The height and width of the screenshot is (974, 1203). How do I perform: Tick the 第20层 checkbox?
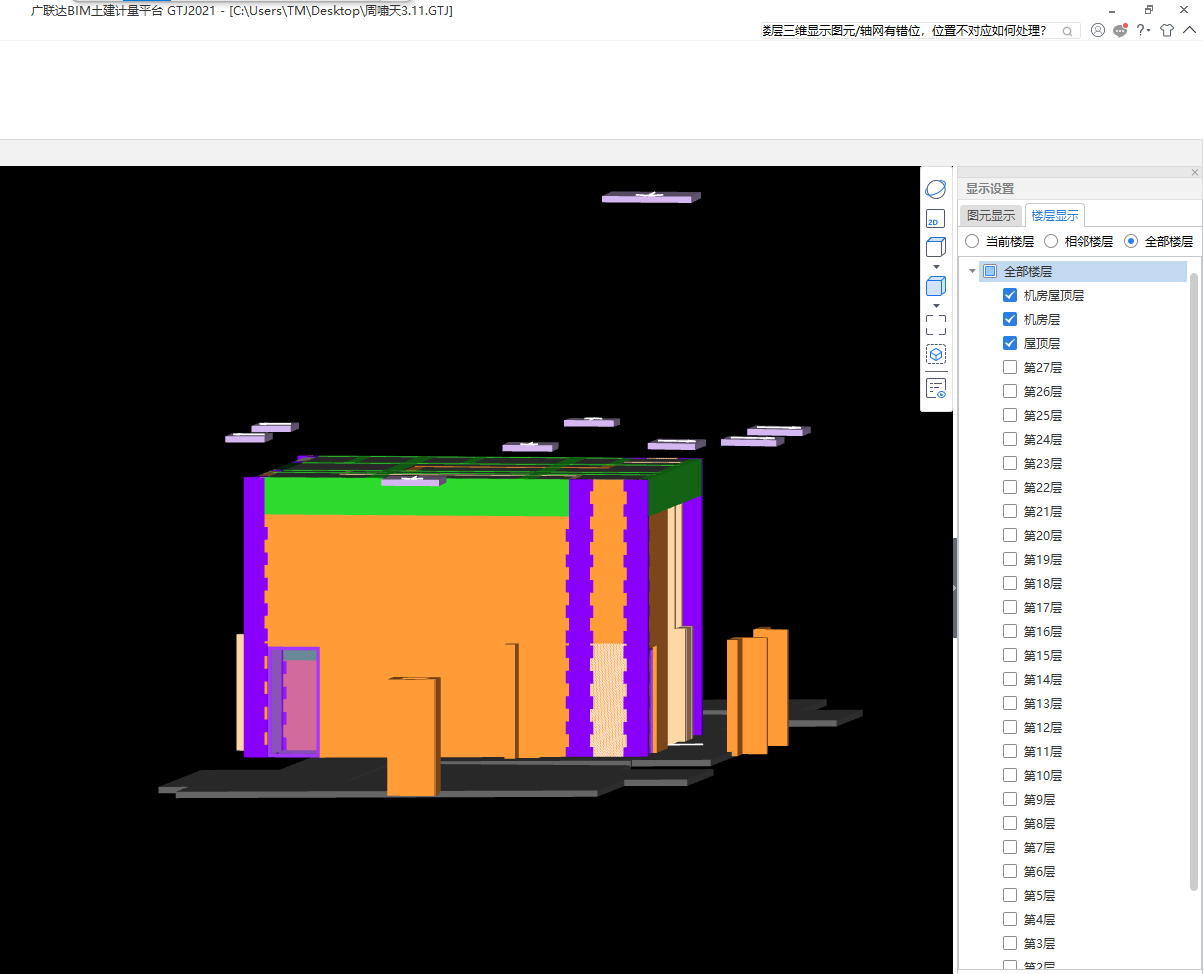(1010, 535)
